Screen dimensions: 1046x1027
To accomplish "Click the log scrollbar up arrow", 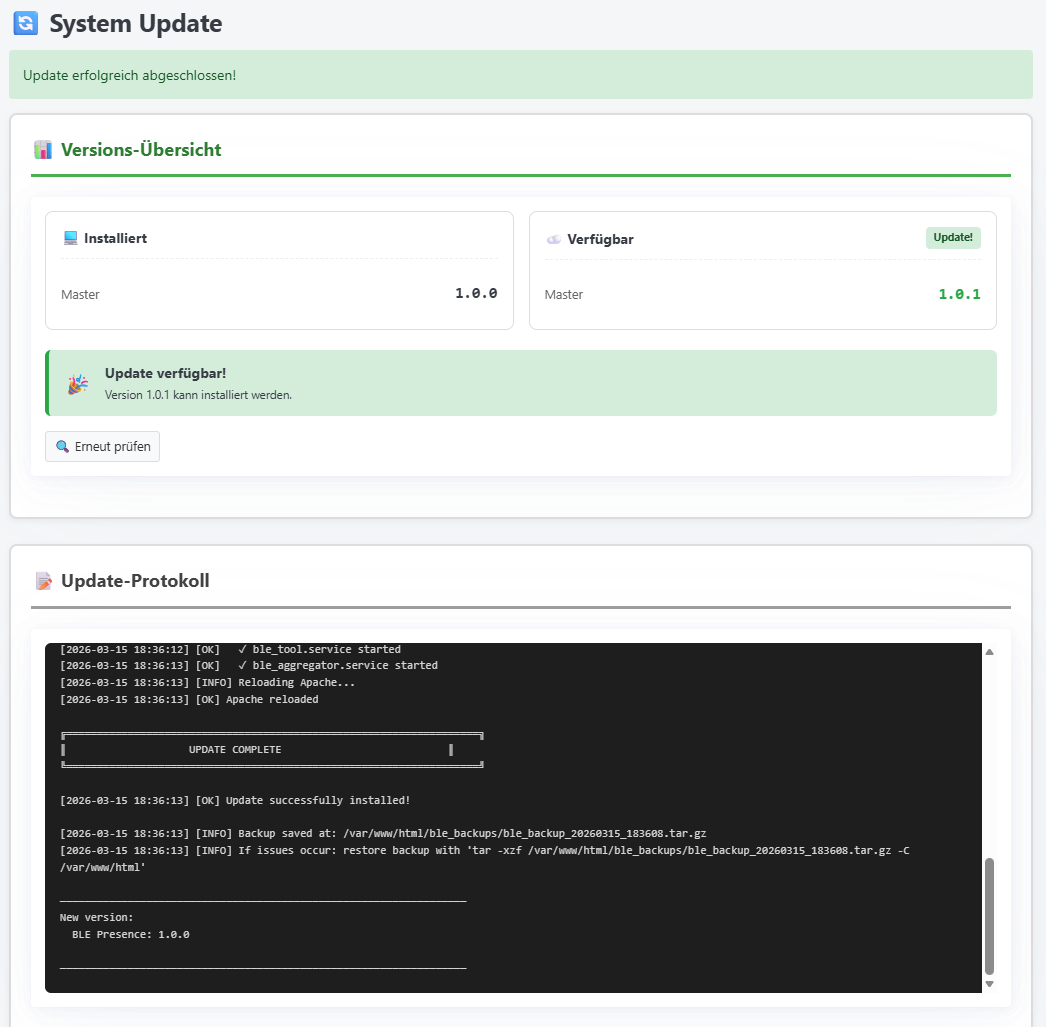I will pyautogui.click(x=990, y=652).
